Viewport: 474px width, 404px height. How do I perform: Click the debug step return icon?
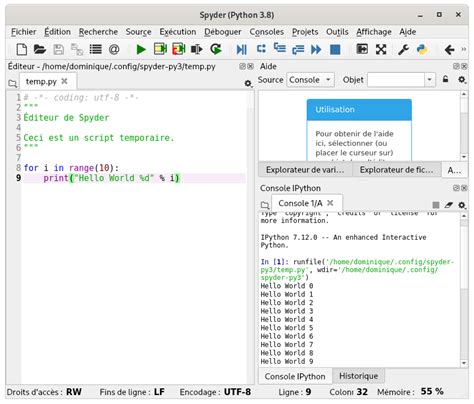coord(298,50)
